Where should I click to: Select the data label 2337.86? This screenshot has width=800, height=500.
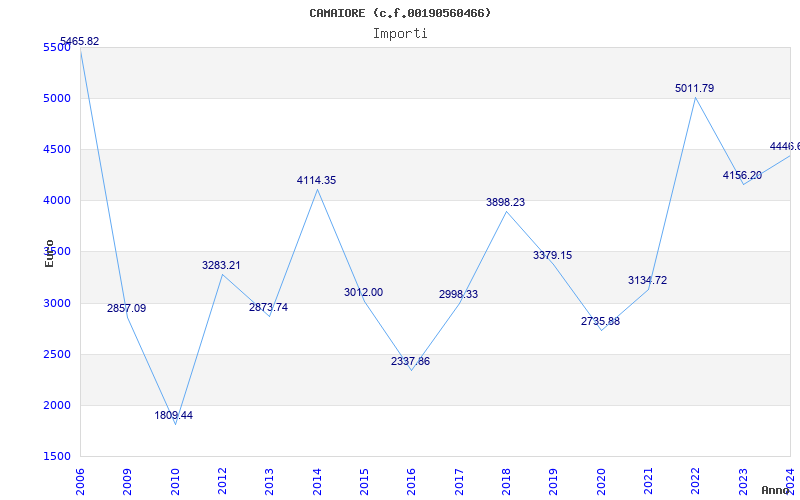[410, 361]
